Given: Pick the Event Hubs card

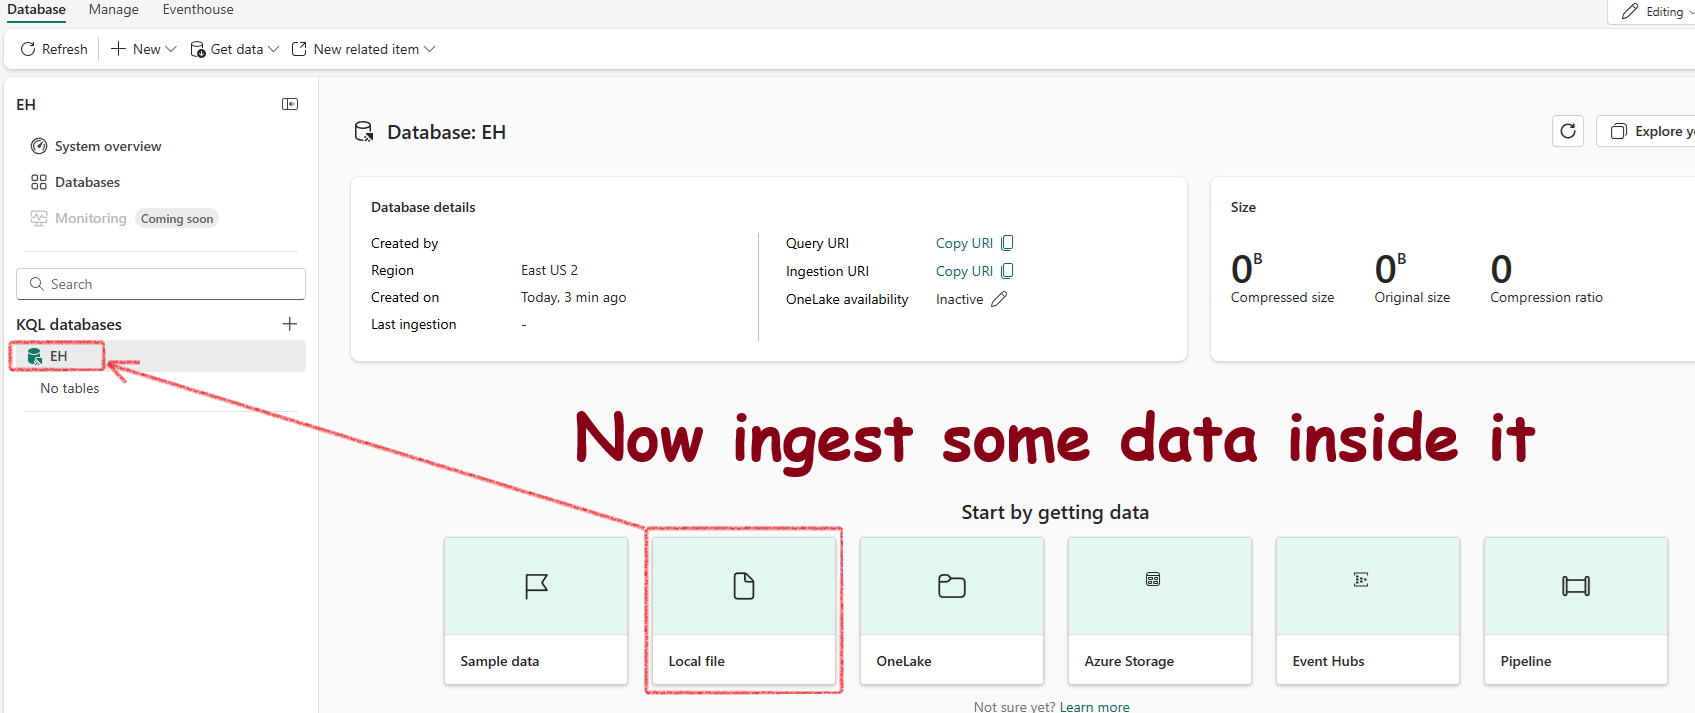Looking at the screenshot, I should (x=1368, y=611).
